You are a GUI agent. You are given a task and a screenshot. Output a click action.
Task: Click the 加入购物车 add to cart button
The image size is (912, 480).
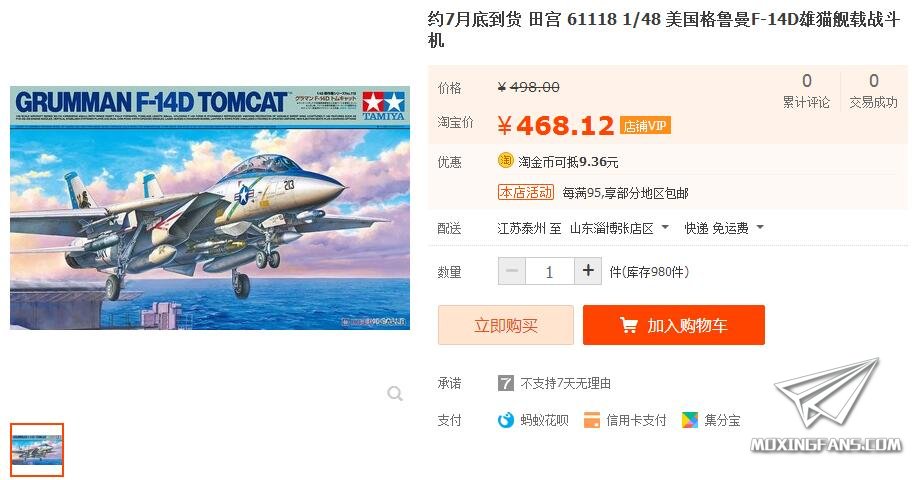pos(674,325)
